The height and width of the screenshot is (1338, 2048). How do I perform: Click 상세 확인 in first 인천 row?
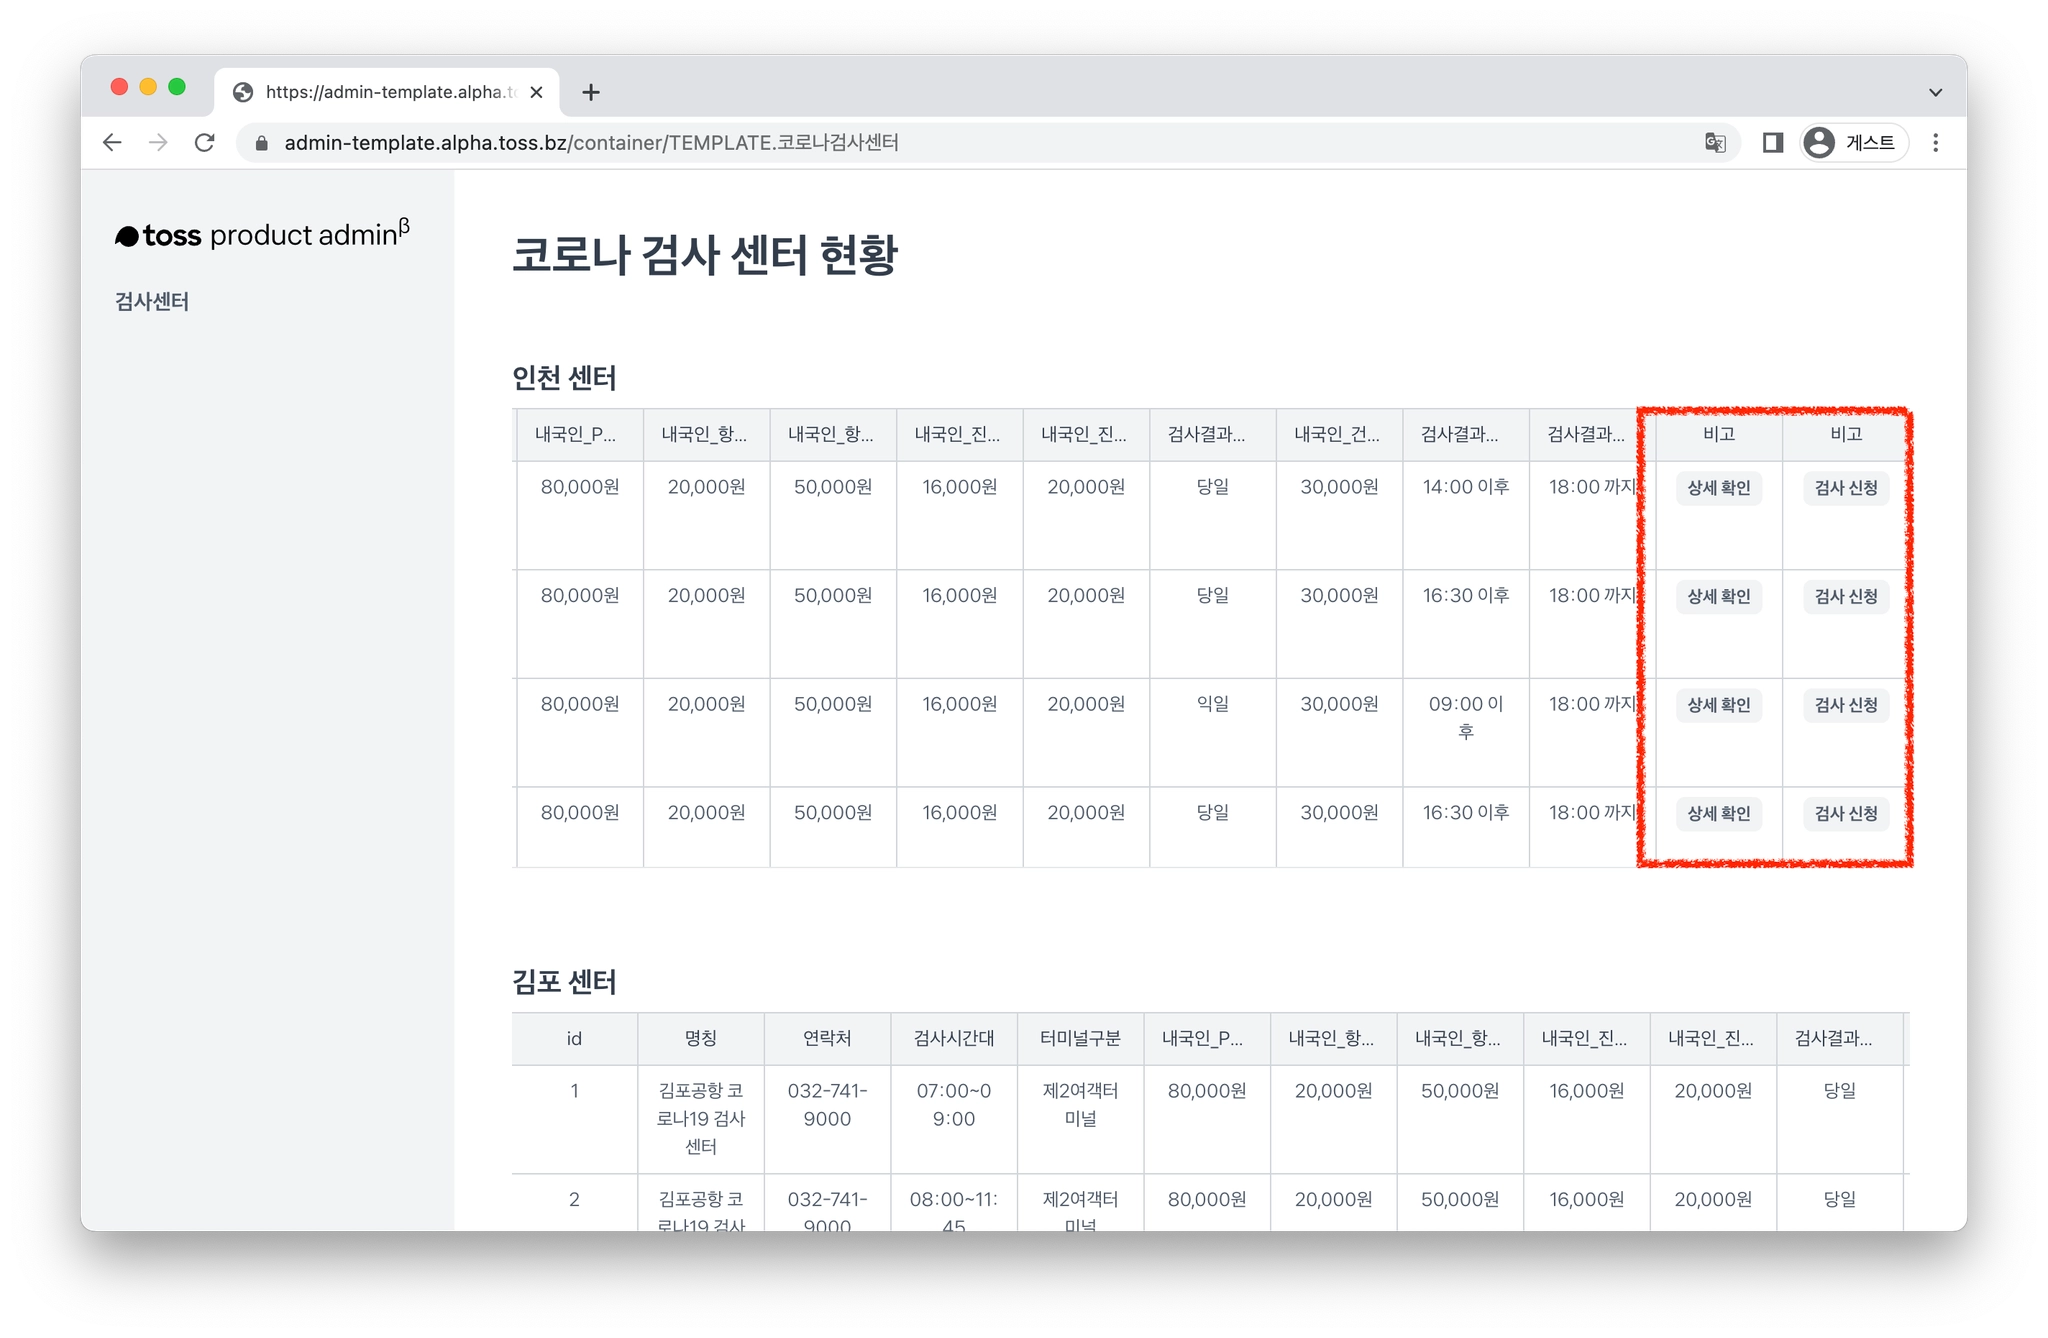tap(1718, 488)
